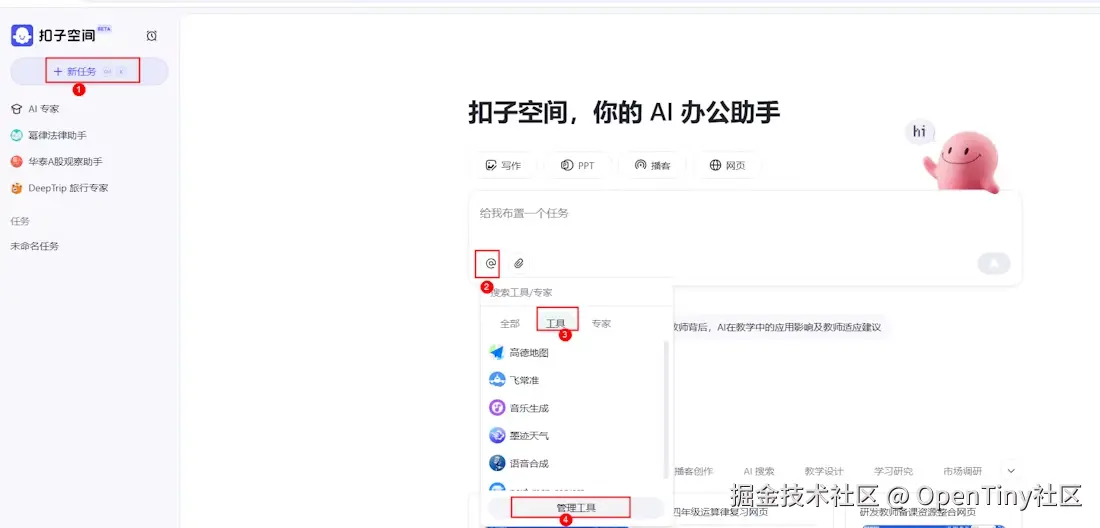This screenshot has width=1100, height=528.
Task: Choose the 播客 podcast mode chip
Action: click(652, 165)
